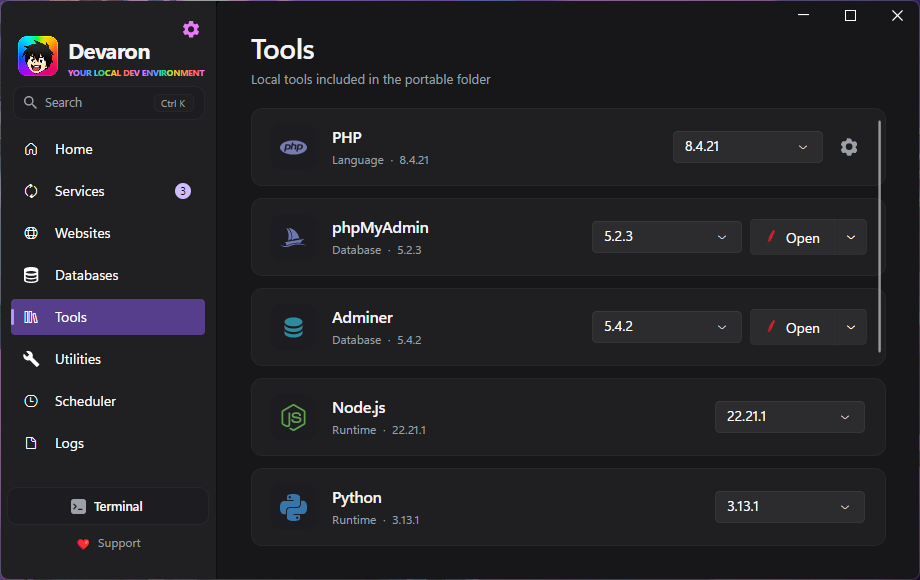Viewport: 920px width, 580px height.
Task: Click 'Database · 5.4.2' under Adminer
Action: [x=377, y=340]
